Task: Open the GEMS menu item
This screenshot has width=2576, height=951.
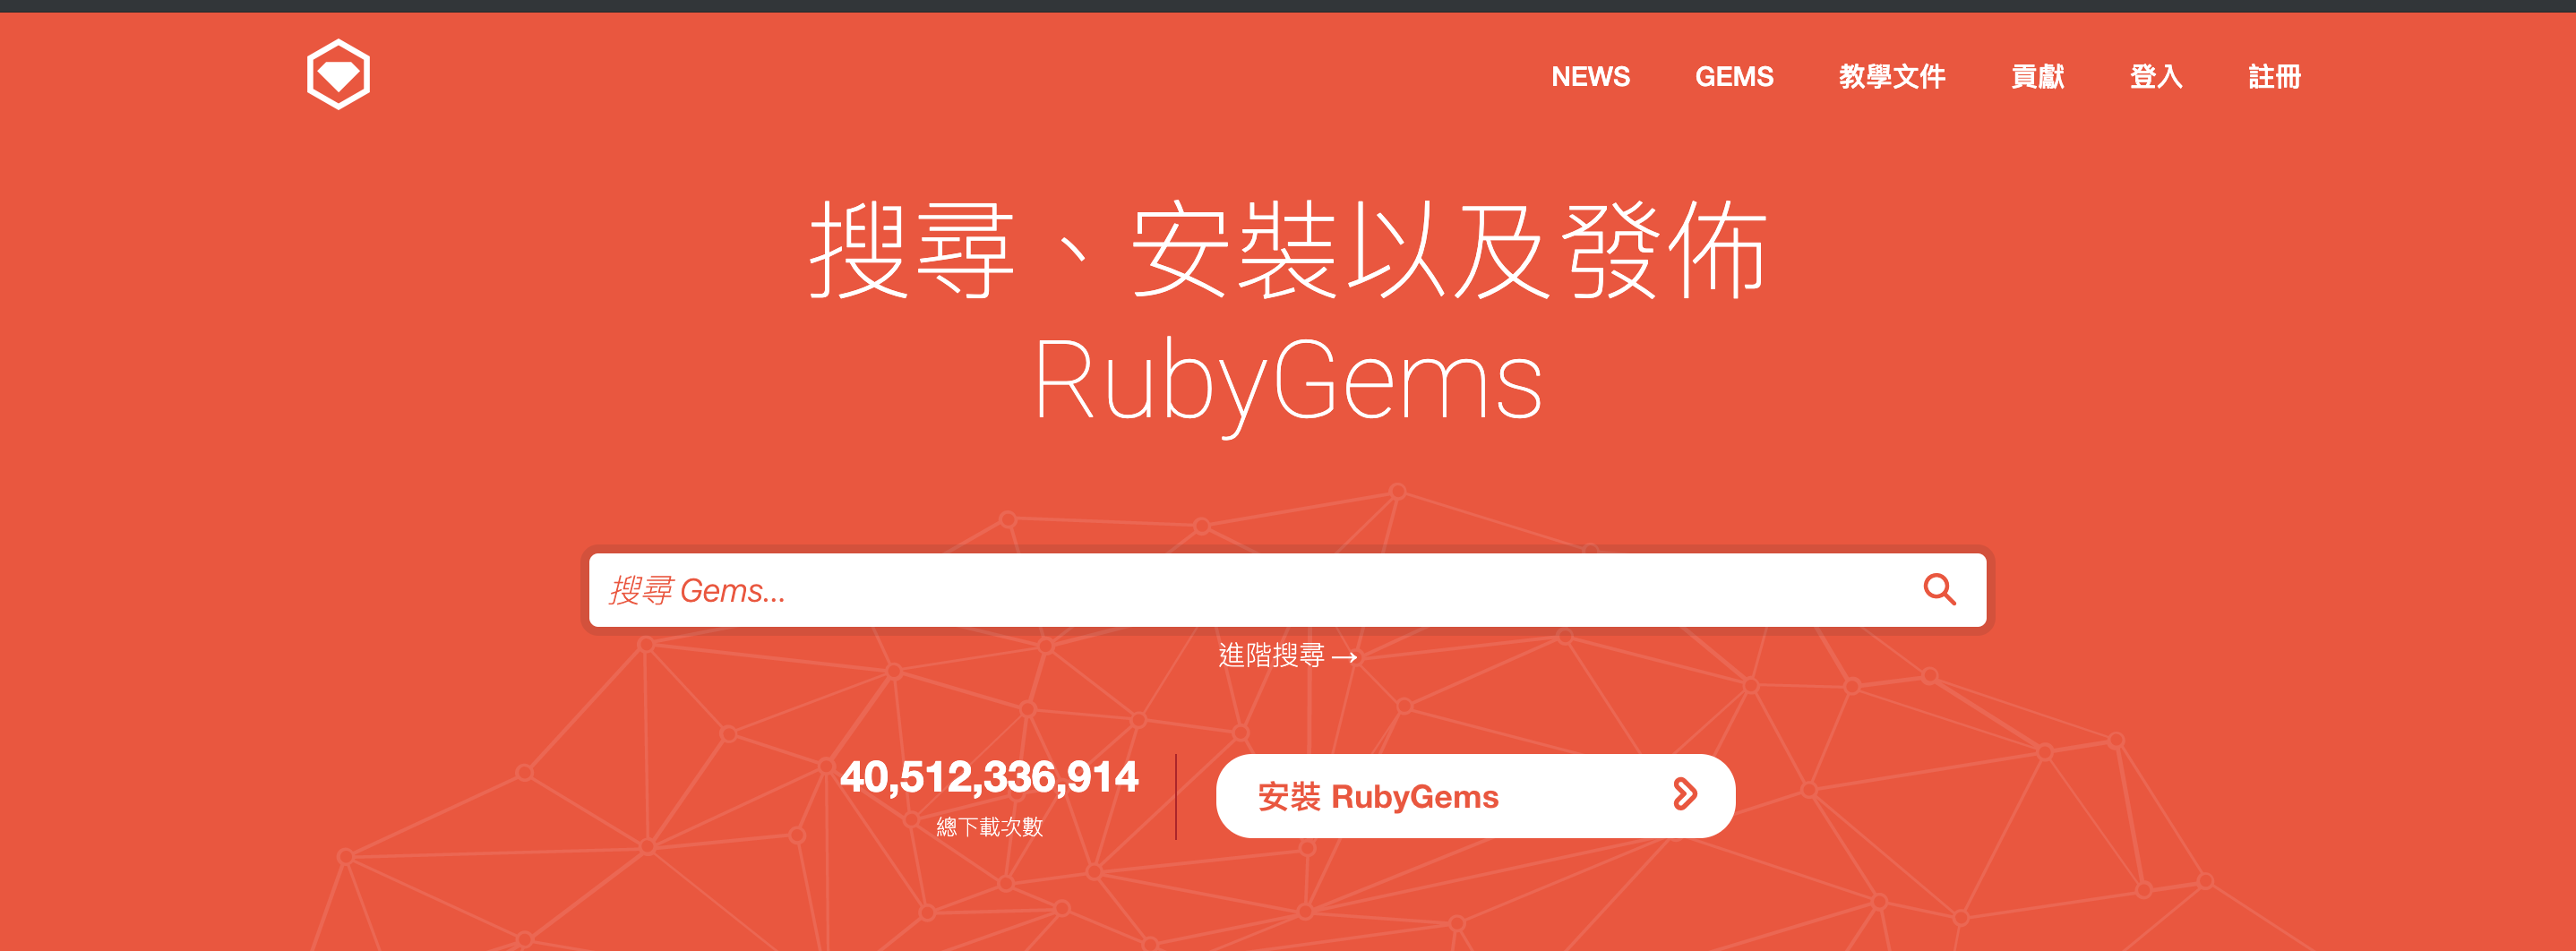Action: click(x=1734, y=77)
